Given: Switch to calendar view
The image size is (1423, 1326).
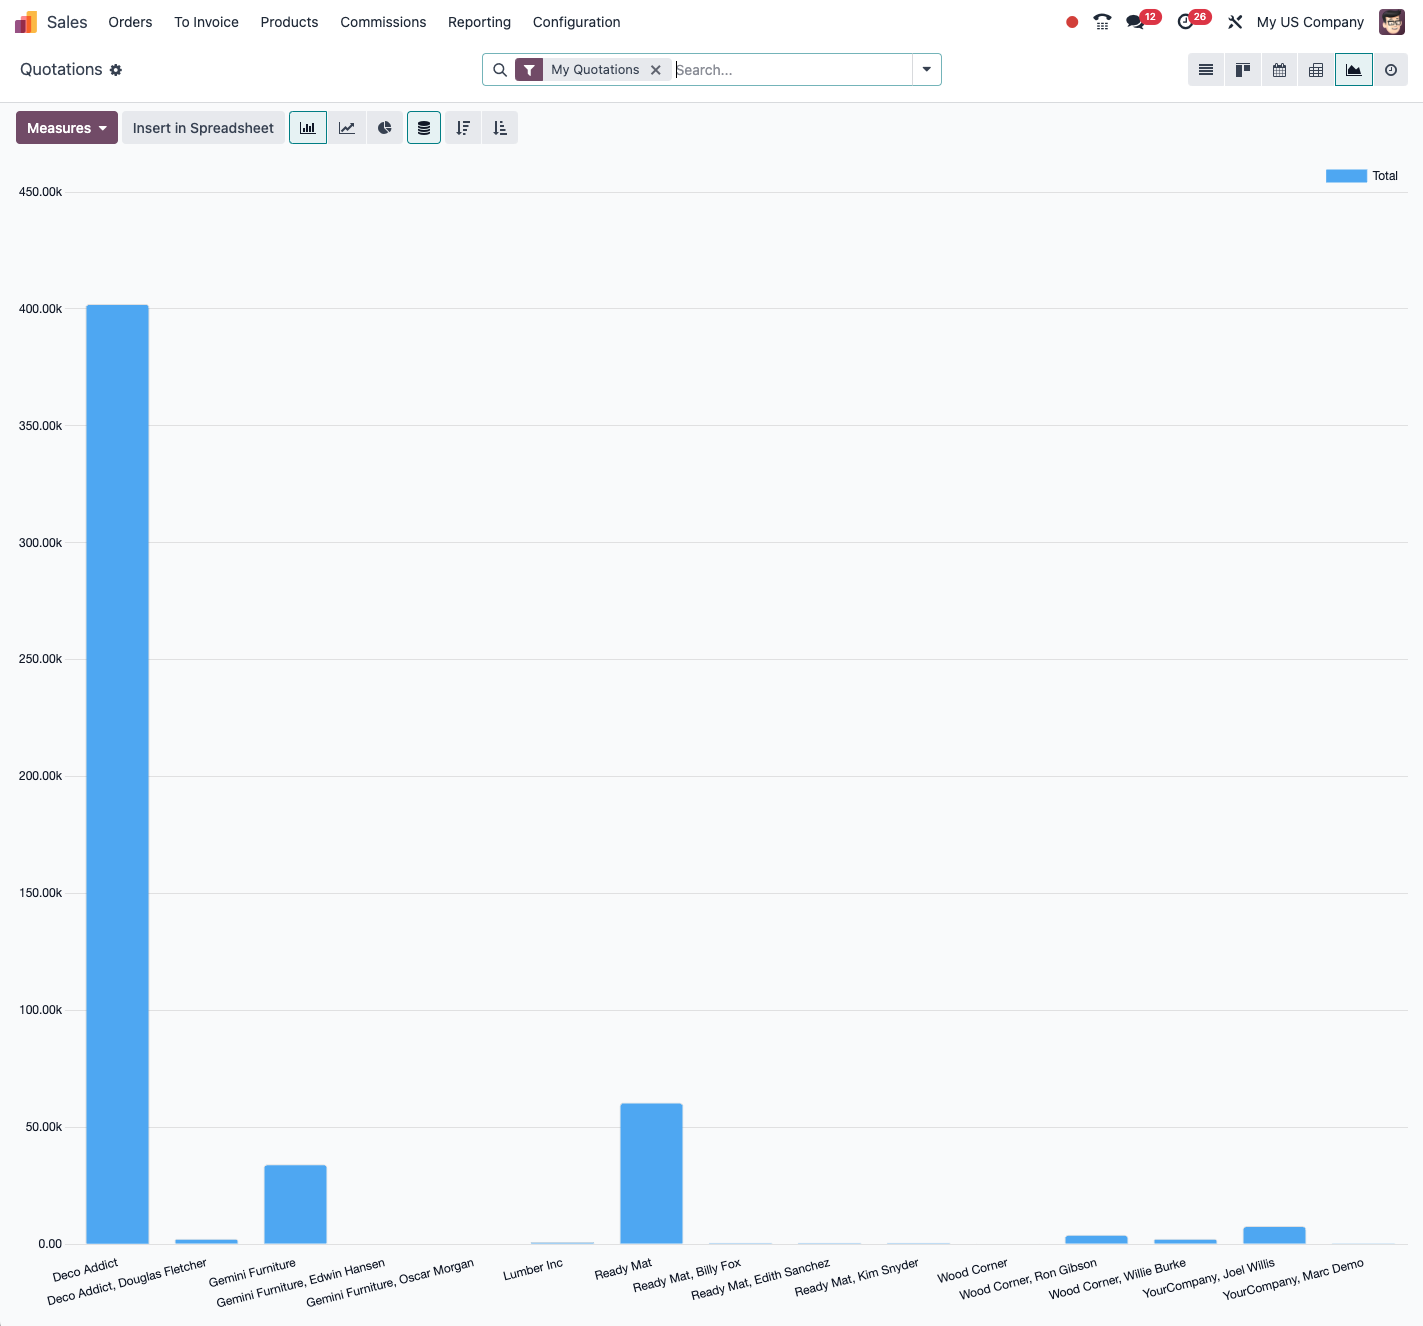Looking at the screenshot, I should (1280, 70).
